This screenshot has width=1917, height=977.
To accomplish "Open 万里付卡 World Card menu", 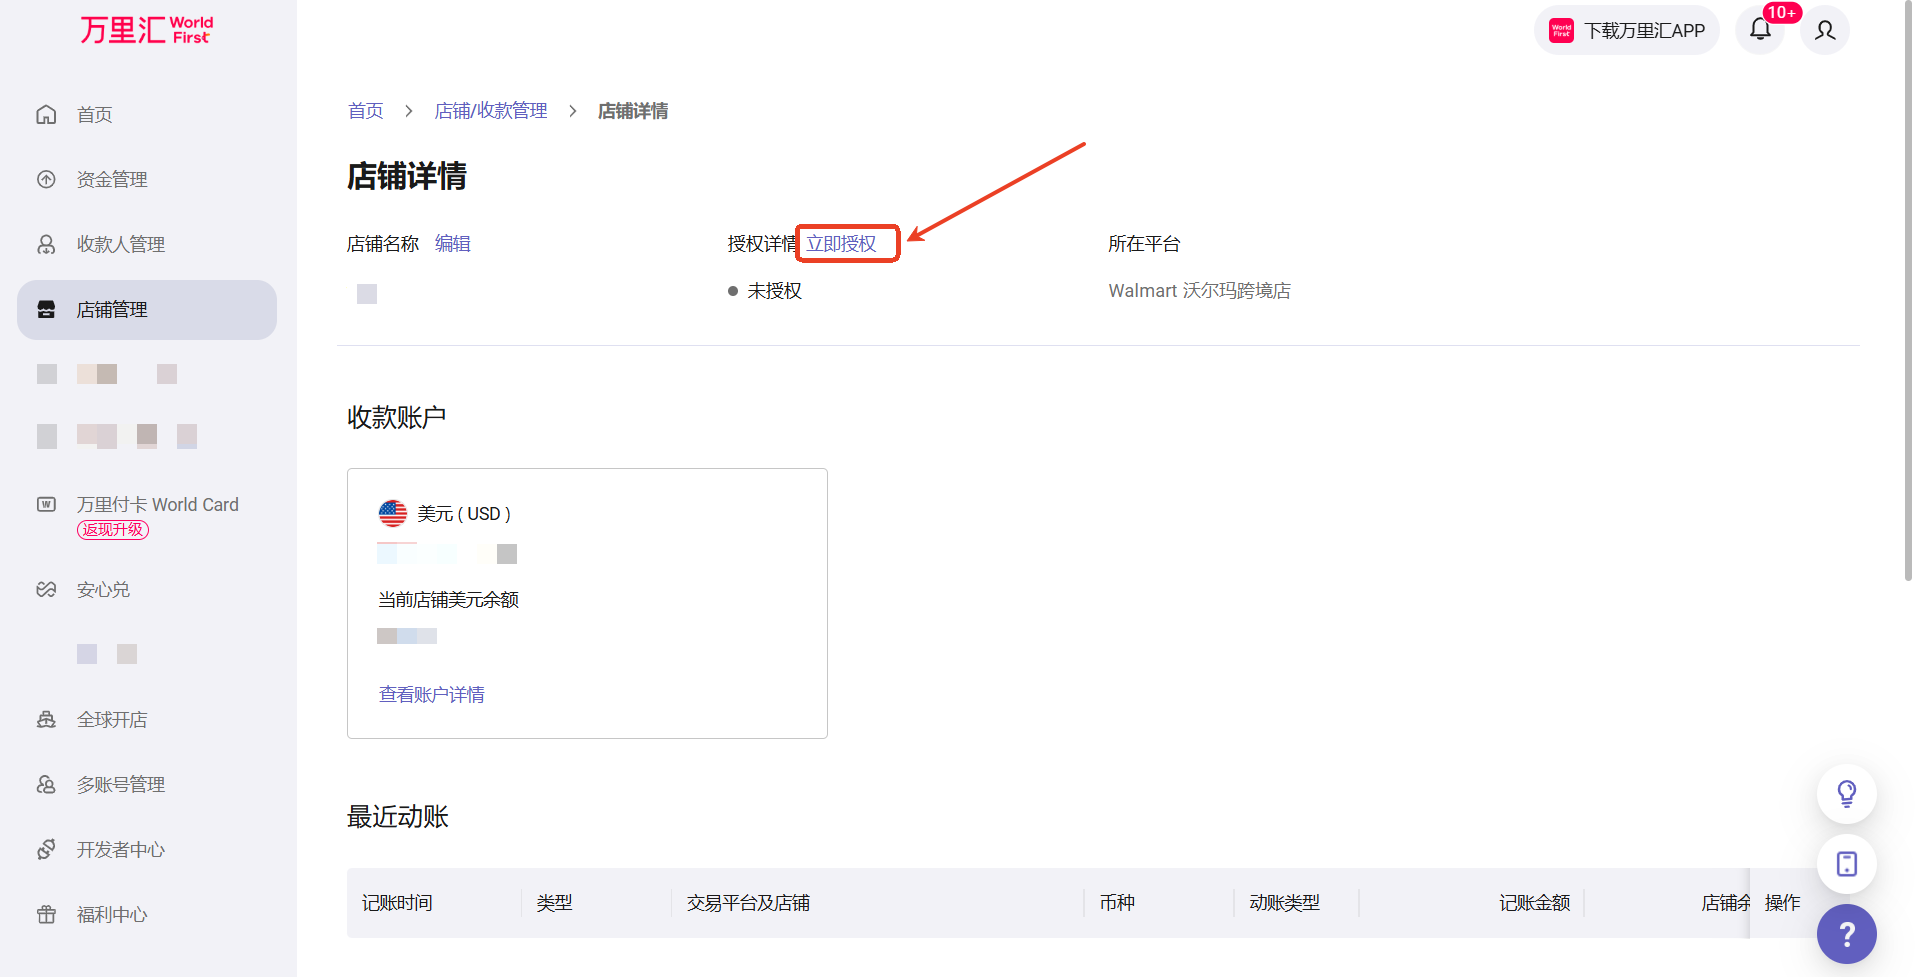I will click(157, 505).
